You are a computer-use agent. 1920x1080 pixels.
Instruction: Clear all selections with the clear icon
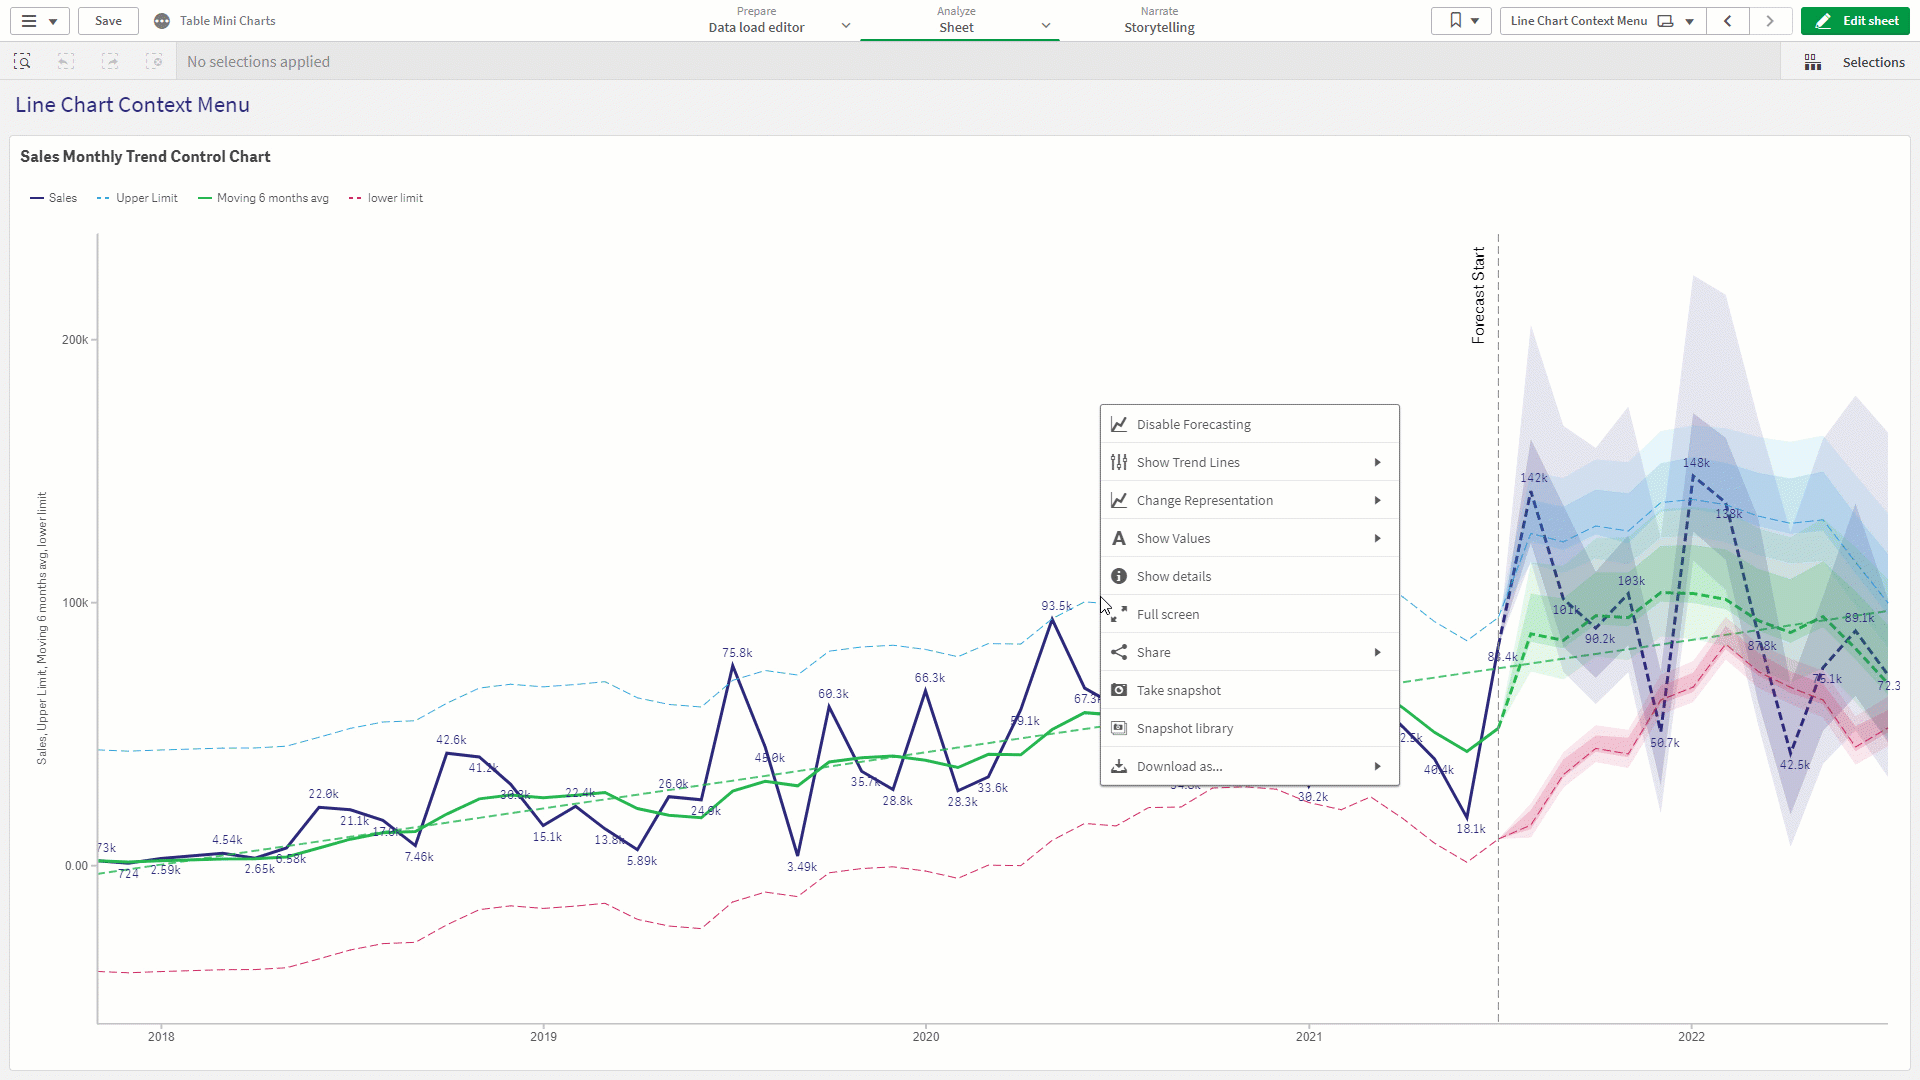coord(155,61)
